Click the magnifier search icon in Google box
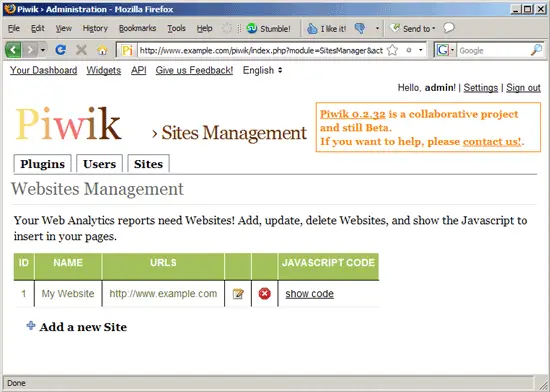The width and height of the screenshot is (550, 392). click(x=536, y=50)
